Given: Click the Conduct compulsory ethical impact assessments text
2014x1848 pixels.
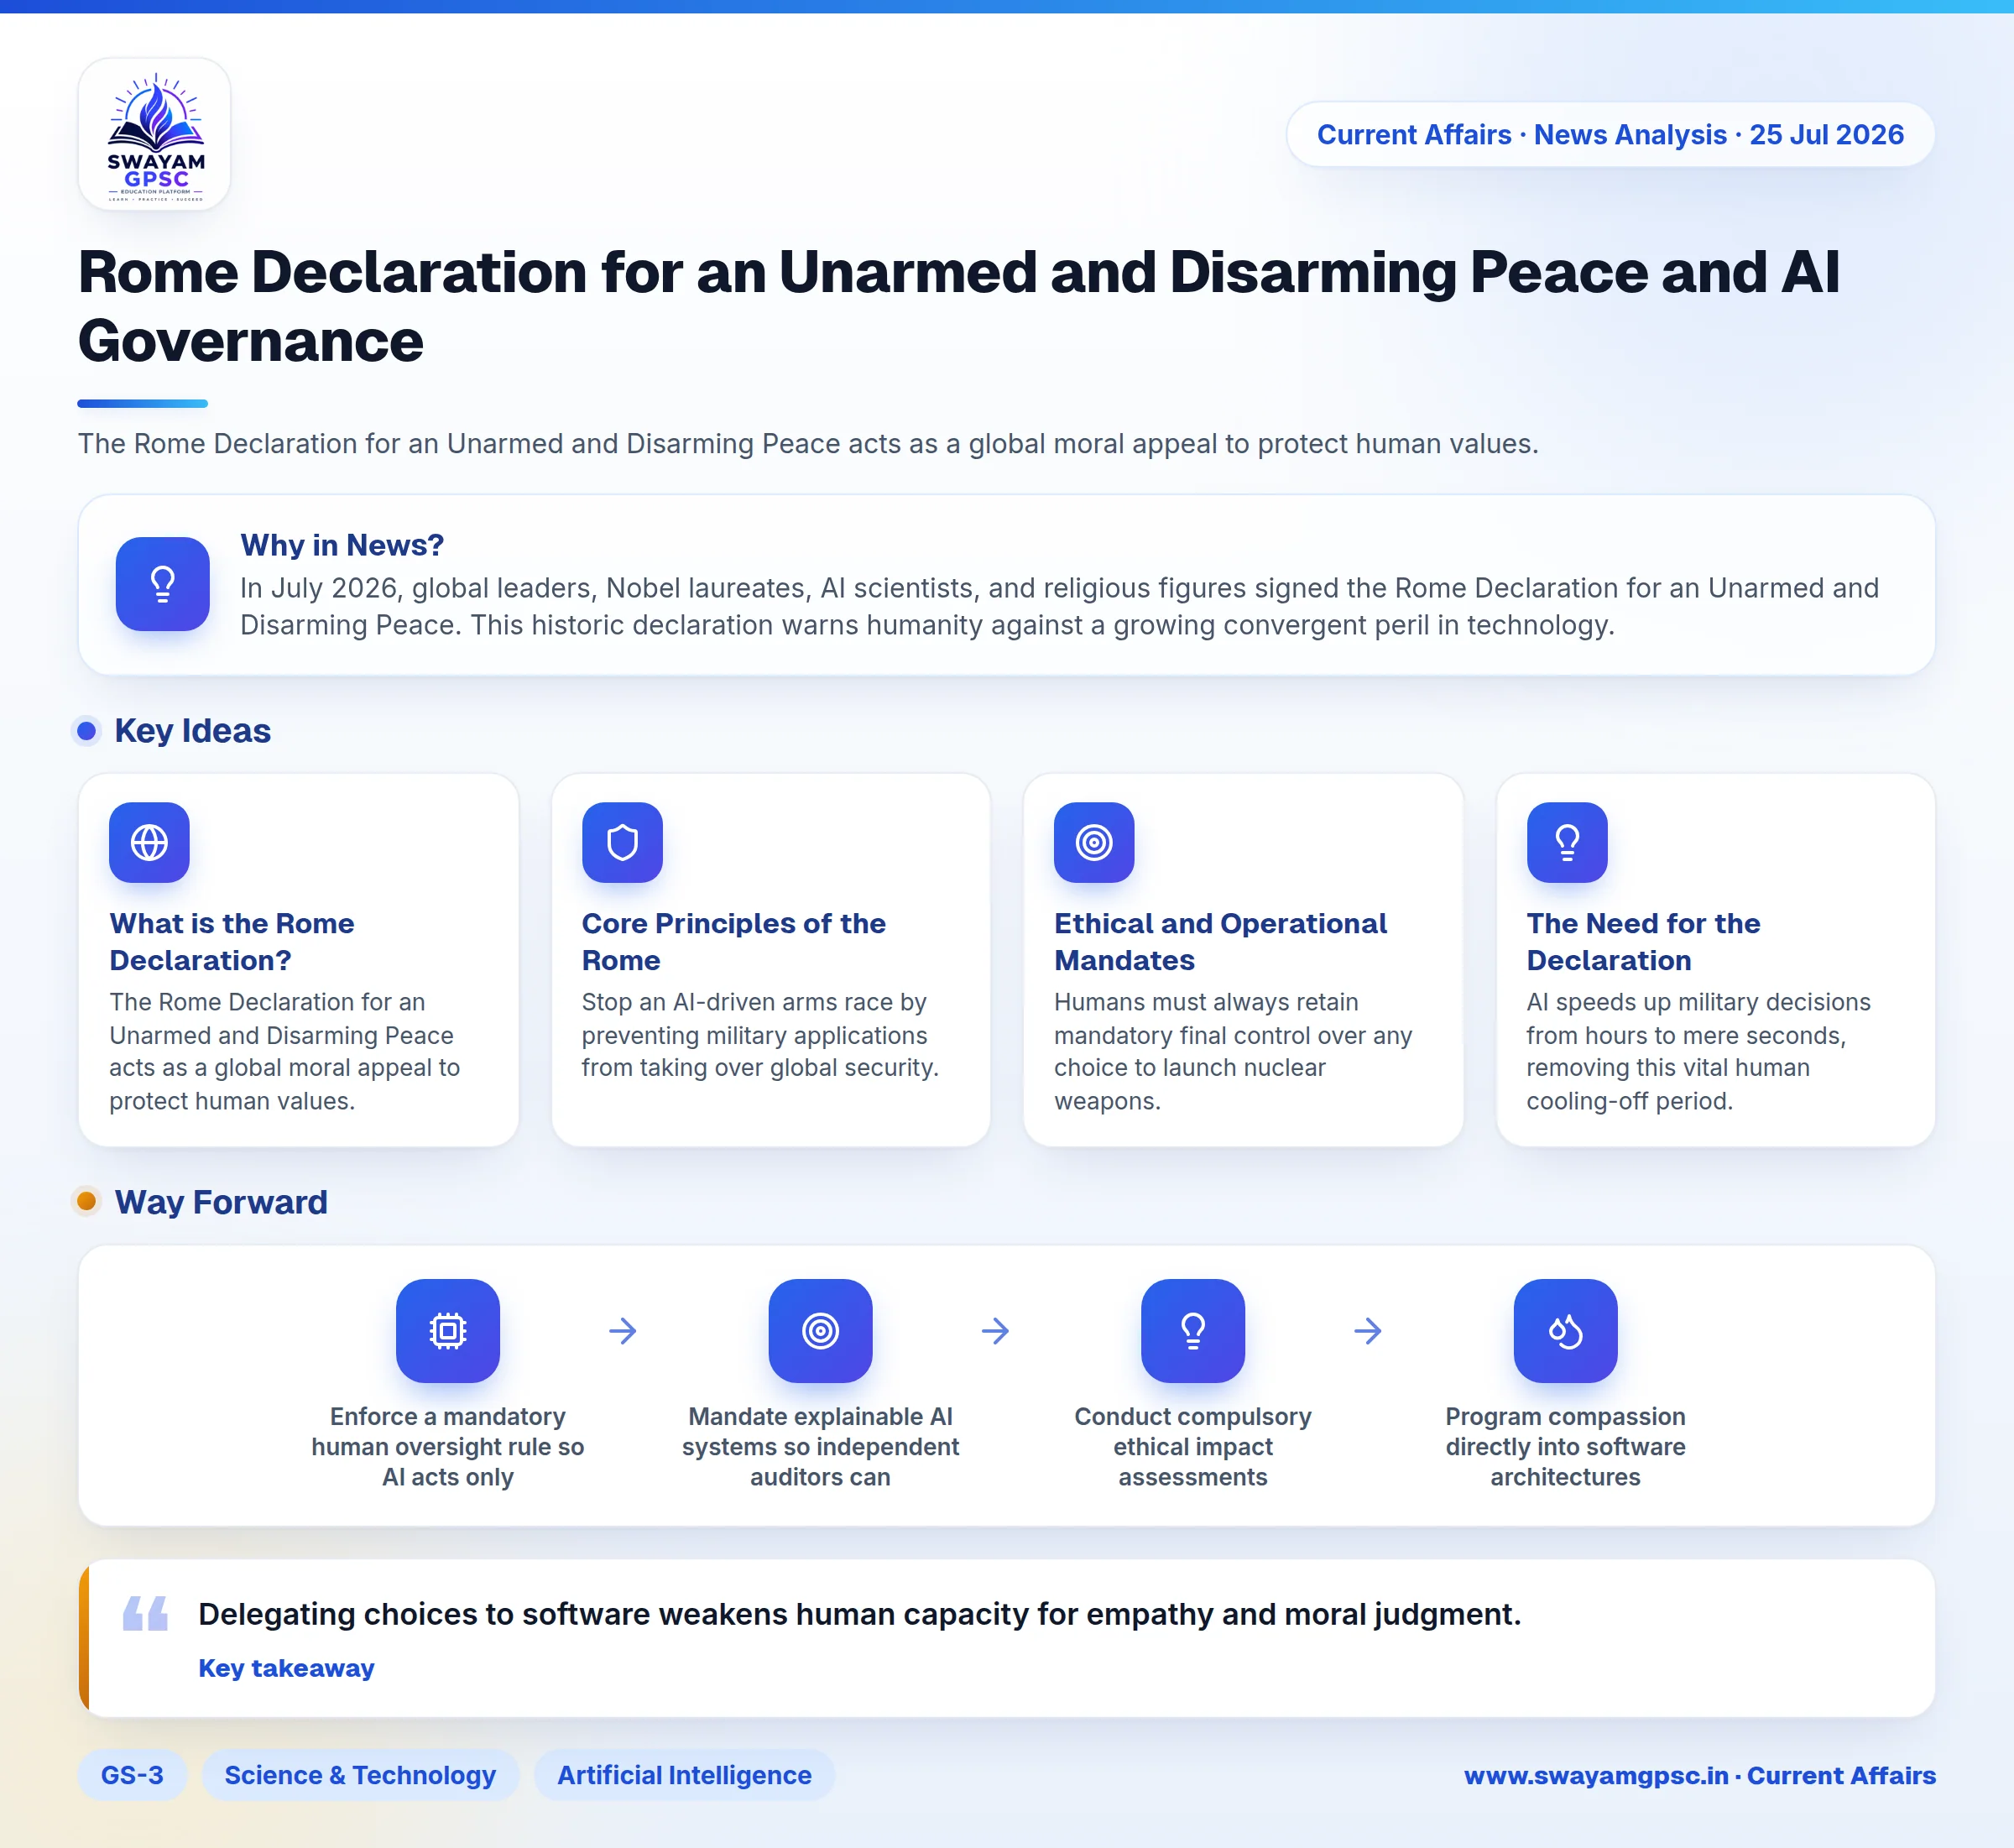Looking at the screenshot, I should (x=1193, y=1446).
